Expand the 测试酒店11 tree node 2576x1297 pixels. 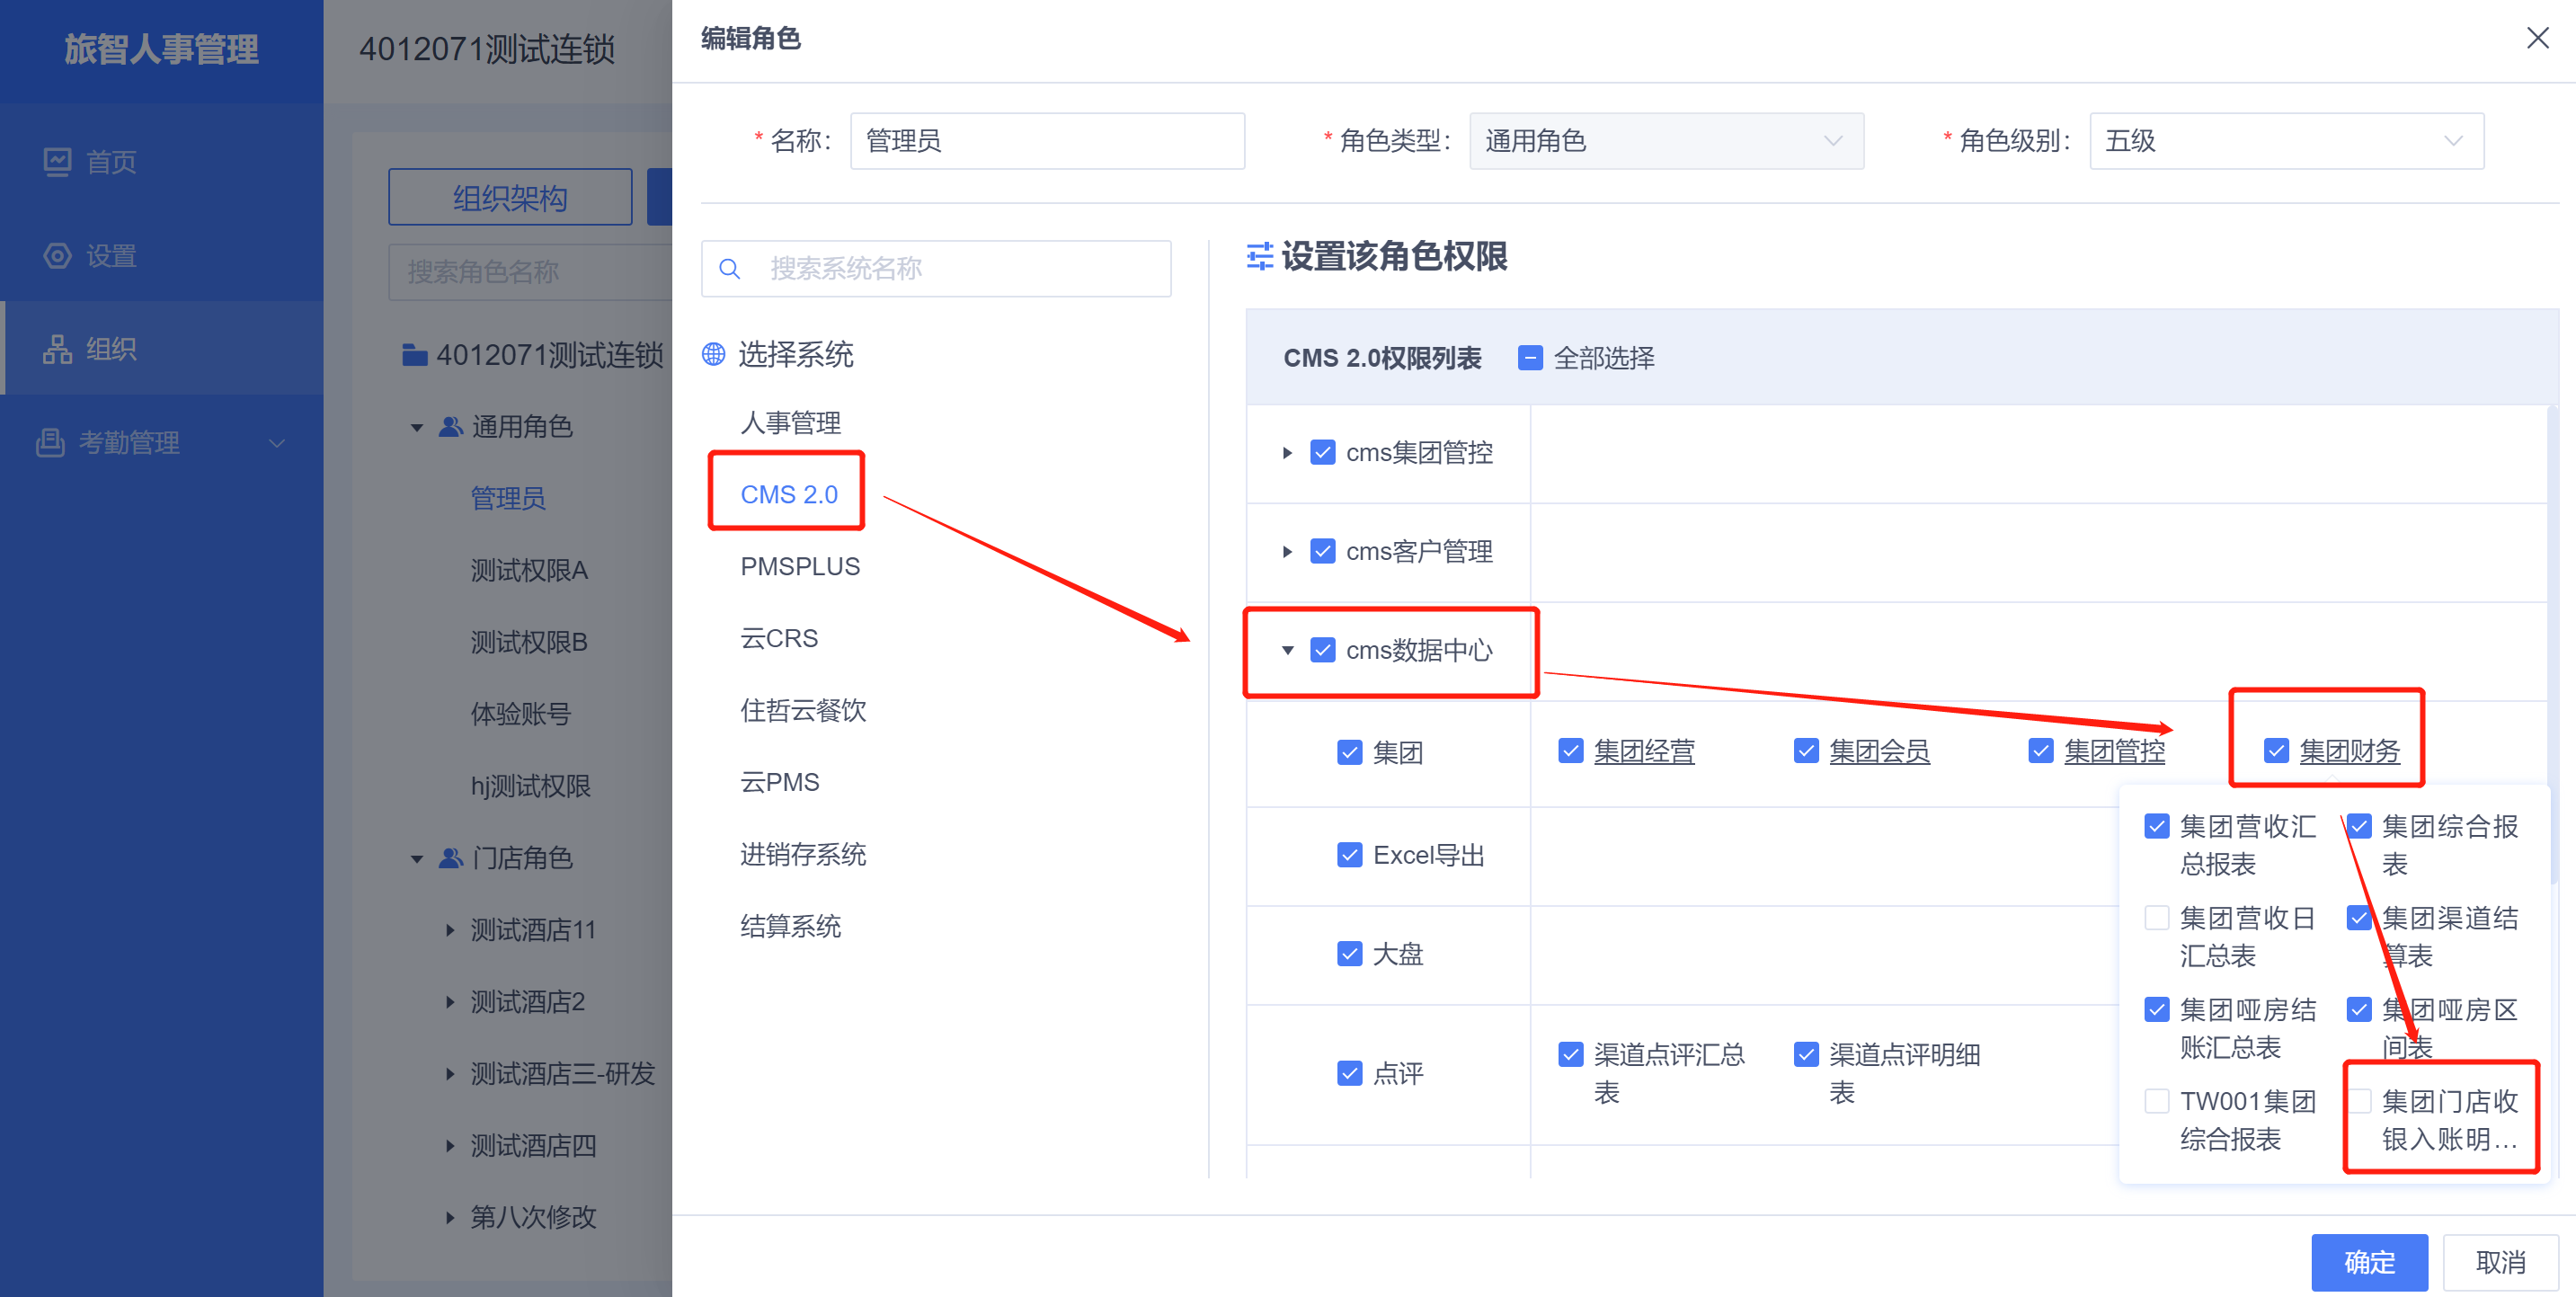[450, 929]
